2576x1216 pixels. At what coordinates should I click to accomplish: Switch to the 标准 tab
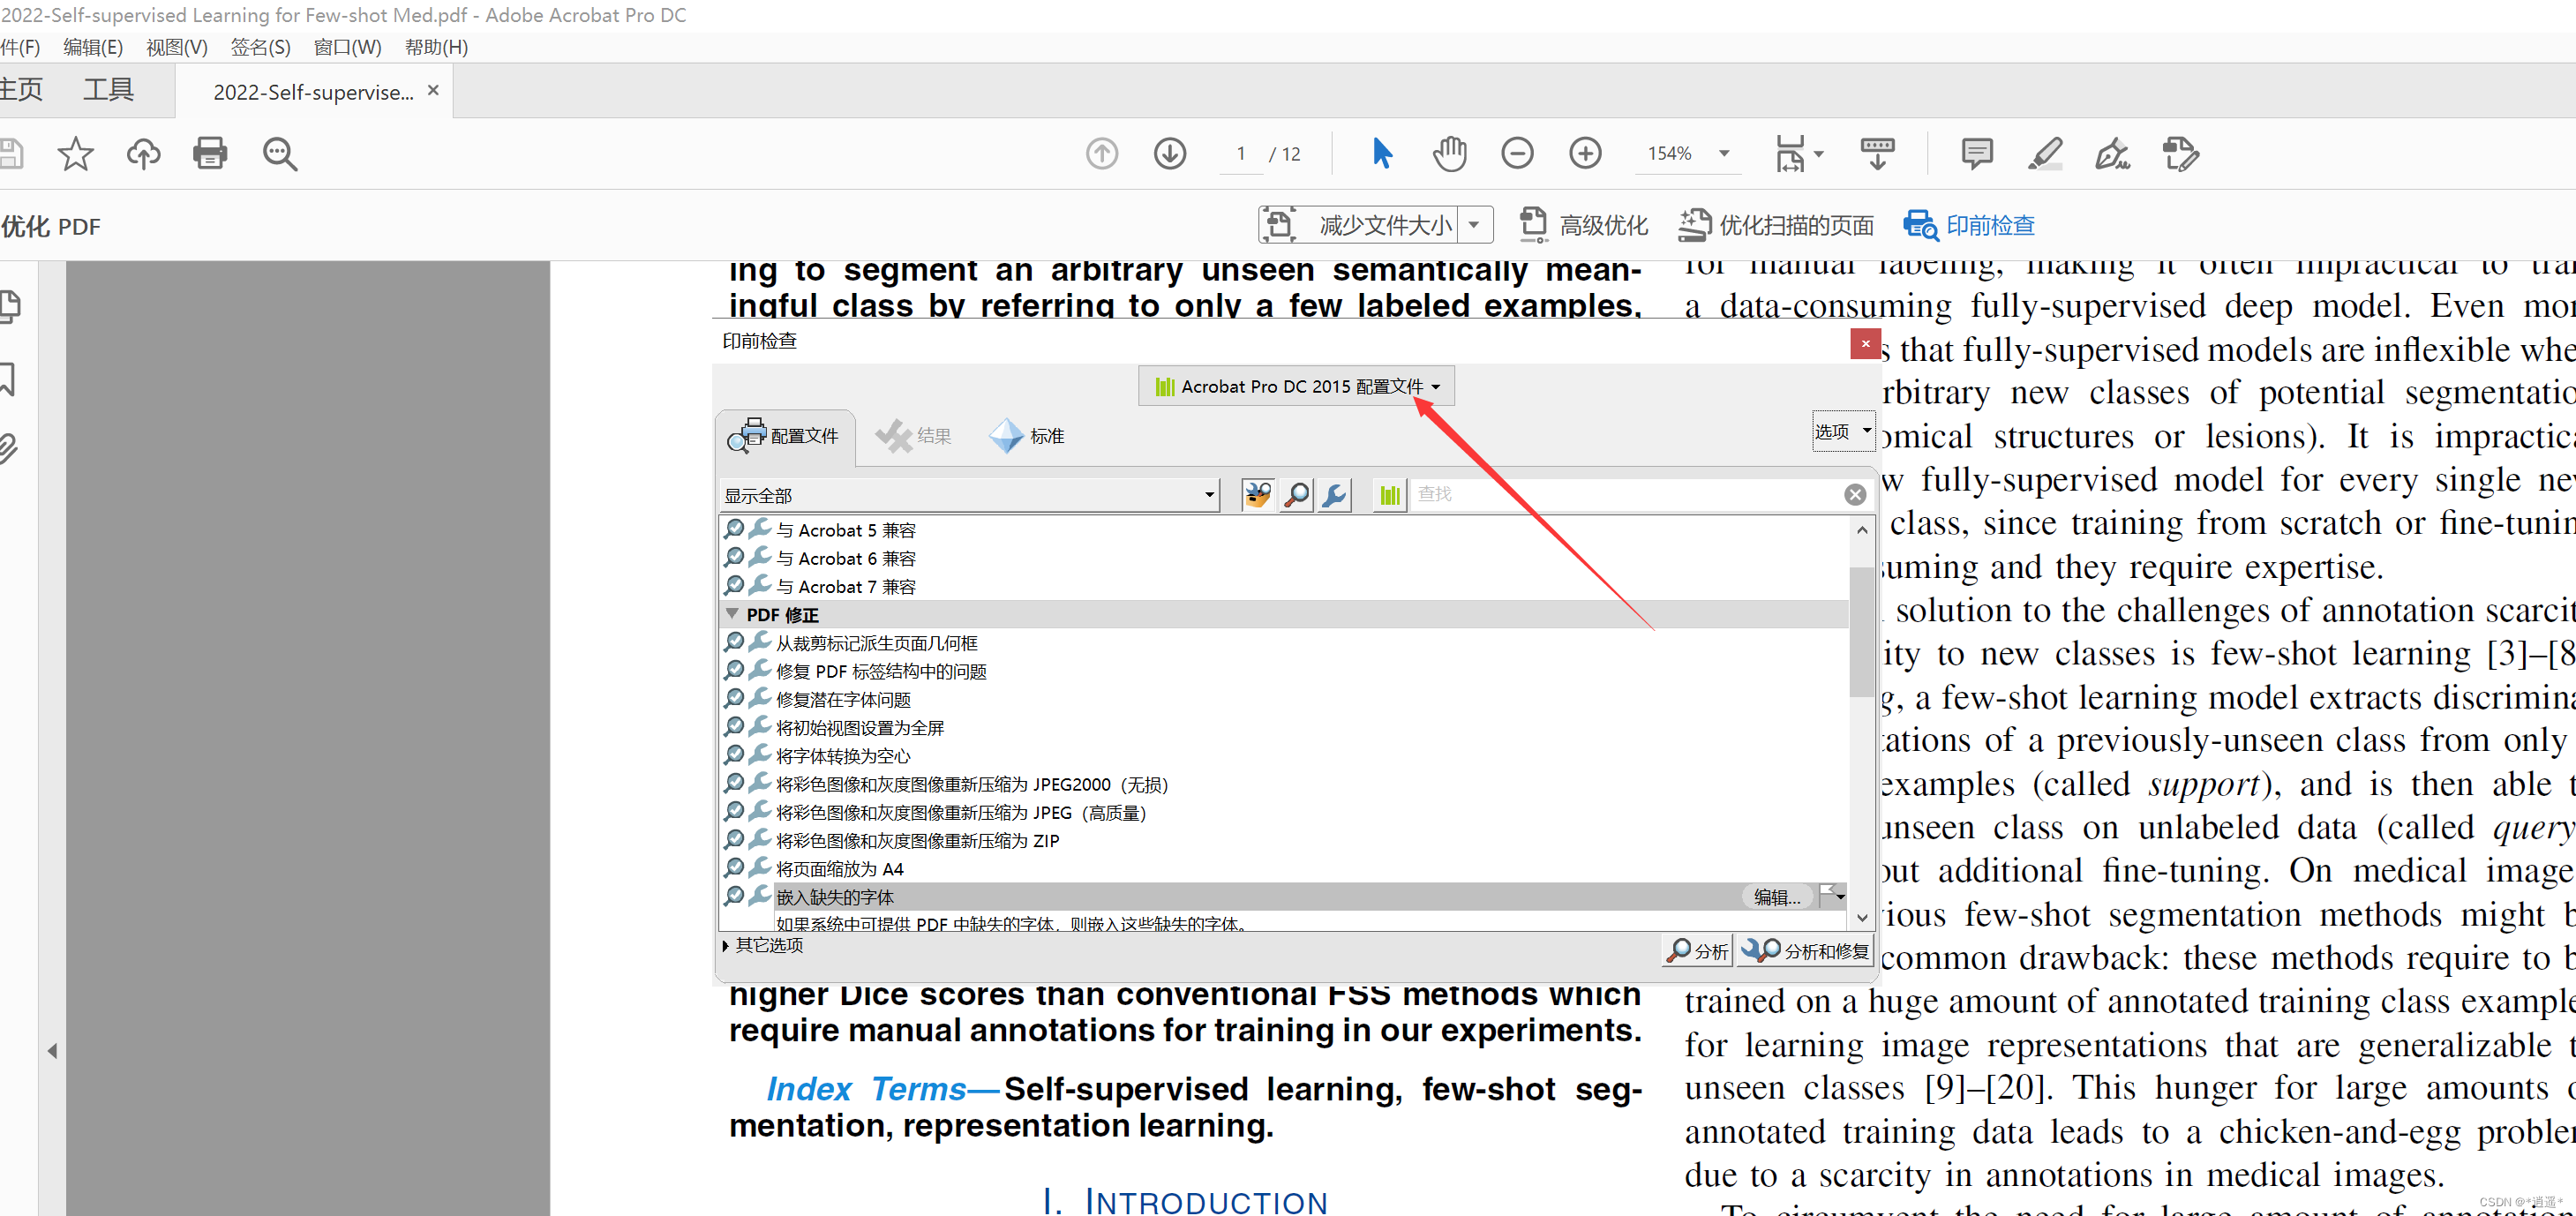1028,436
